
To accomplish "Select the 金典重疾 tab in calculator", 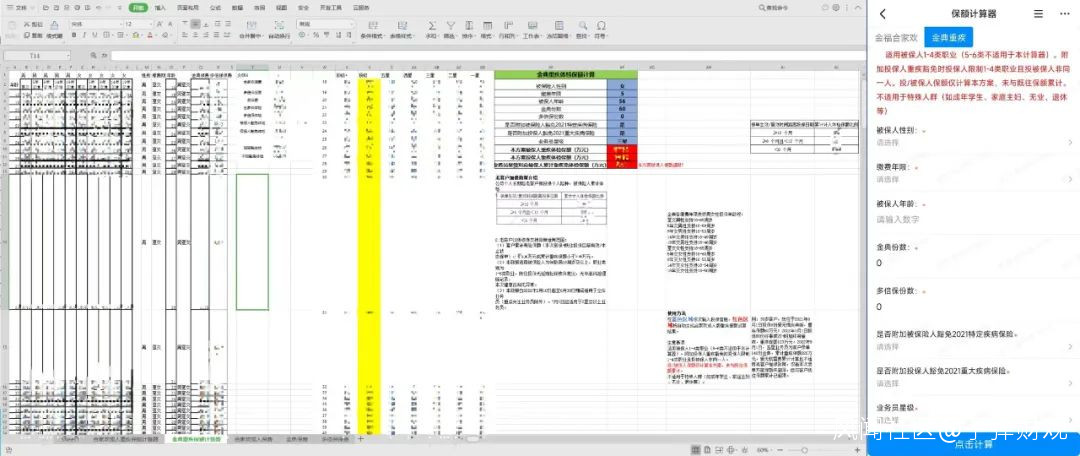I will click(x=948, y=39).
